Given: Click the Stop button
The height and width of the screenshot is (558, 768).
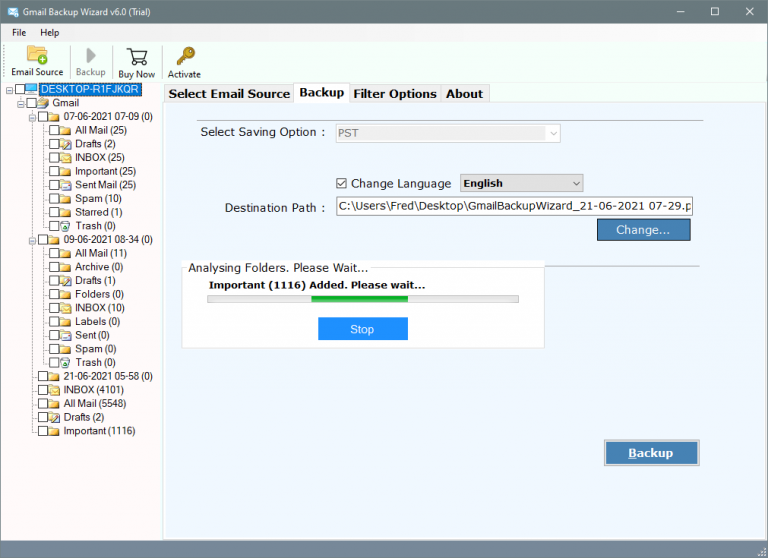Looking at the screenshot, I should click(362, 329).
